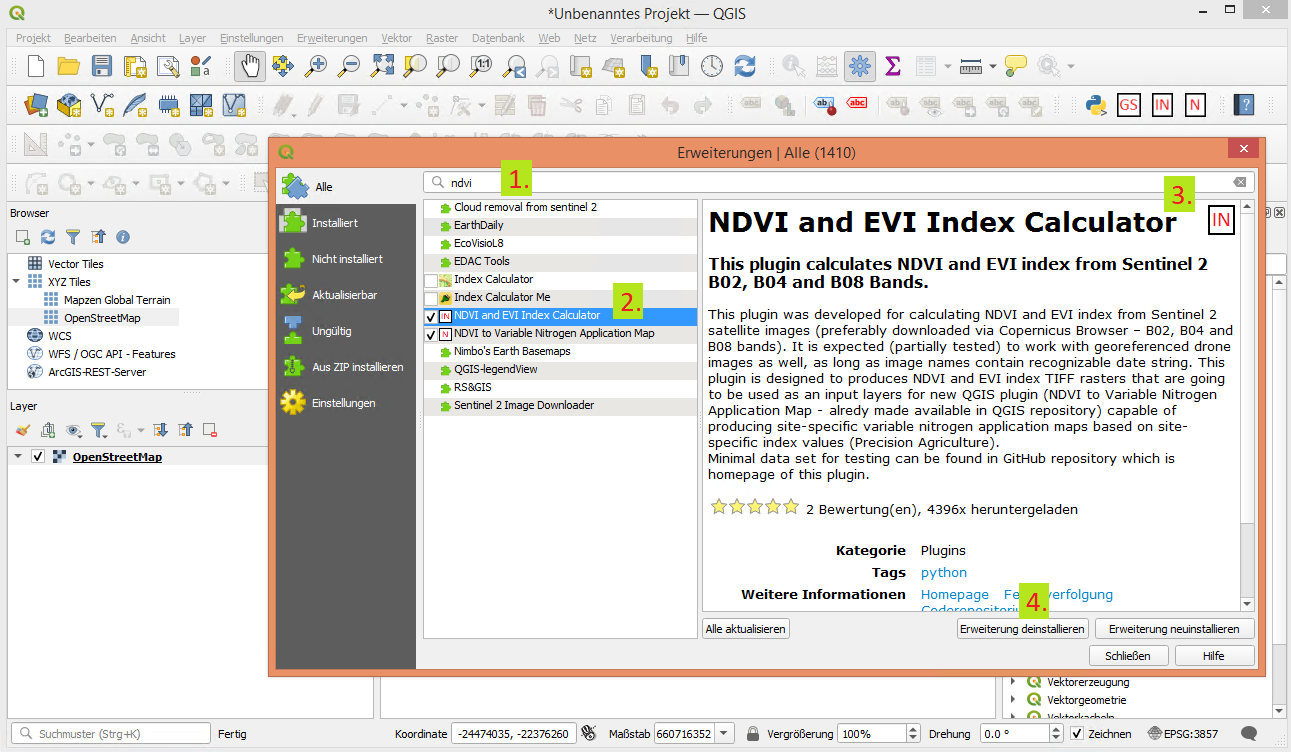Viewport: 1291px width, 752px height.
Task: Open plugin manager Einstellungen tab
Action: (346, 403)
